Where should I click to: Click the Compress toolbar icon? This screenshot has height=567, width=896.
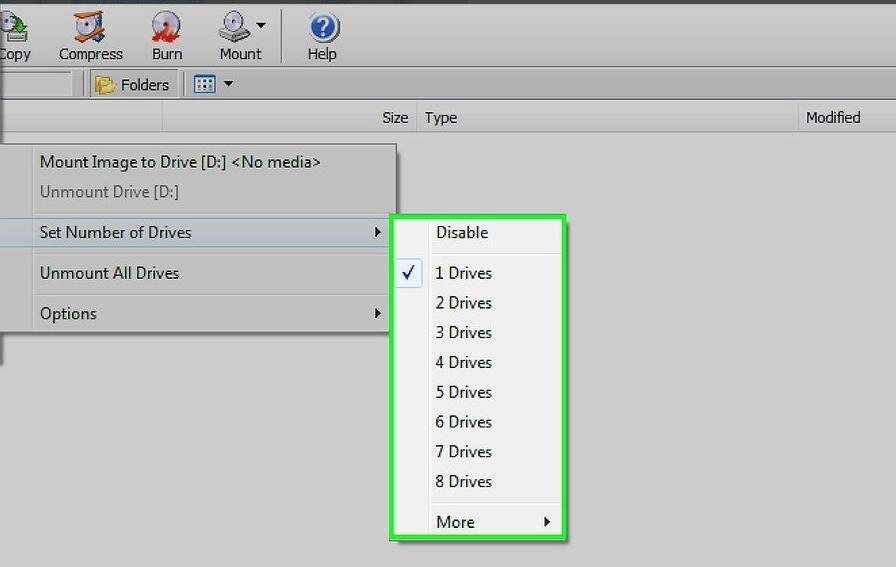(90, 27)
